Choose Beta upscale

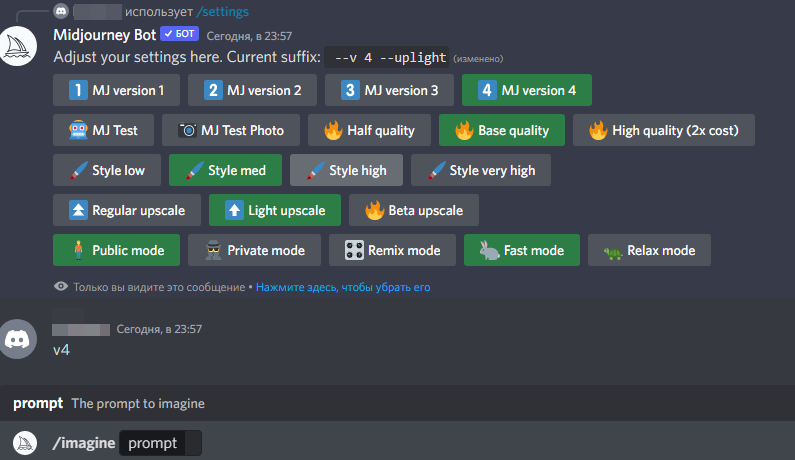[414, 210]
